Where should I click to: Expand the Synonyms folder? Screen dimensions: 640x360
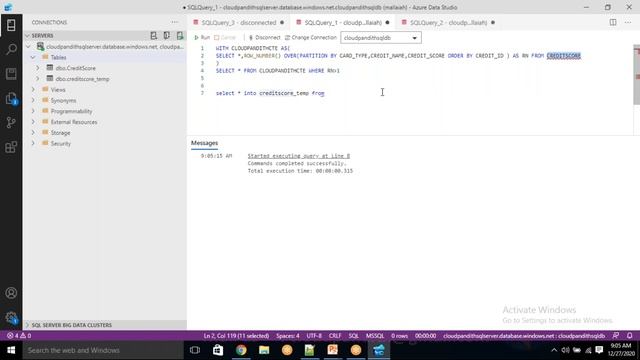point(33,100)
